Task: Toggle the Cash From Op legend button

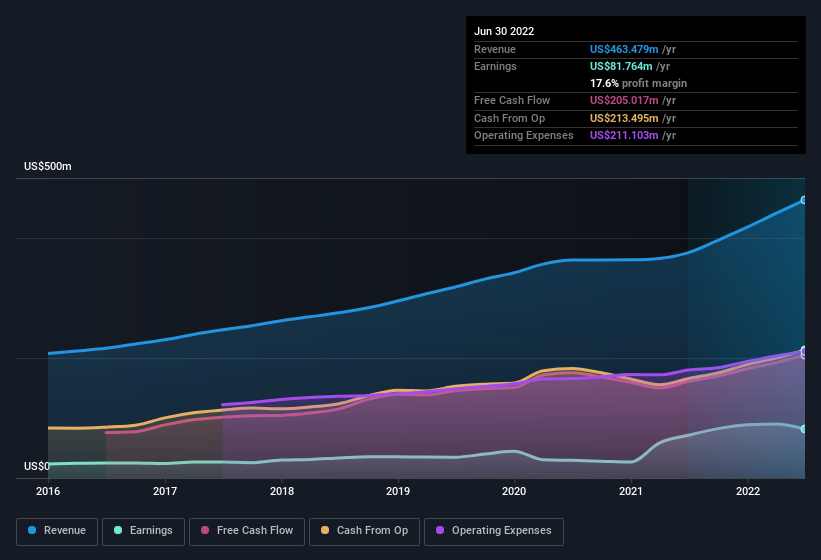Action: coord(364,531)
